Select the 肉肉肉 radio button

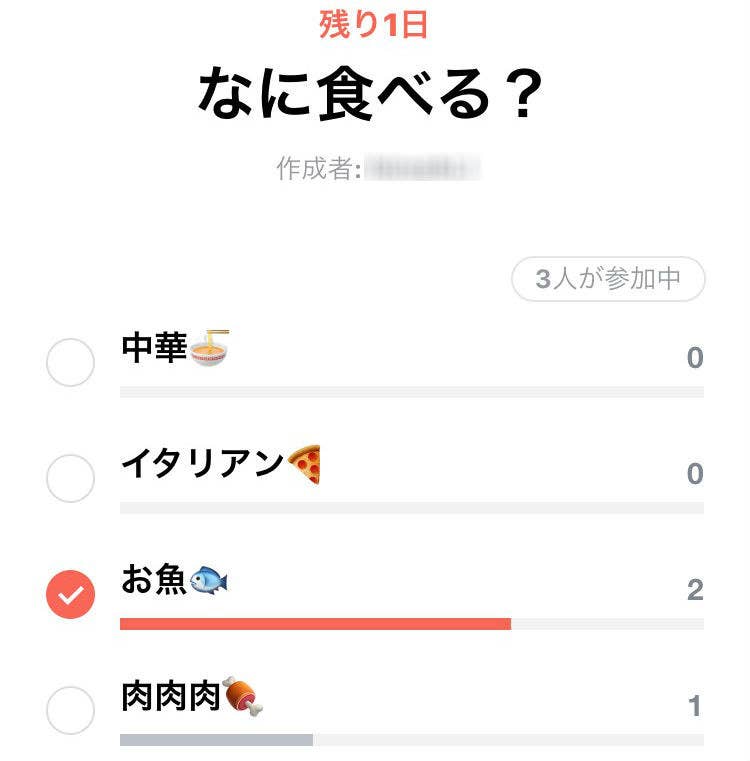(x=71, y=711)
